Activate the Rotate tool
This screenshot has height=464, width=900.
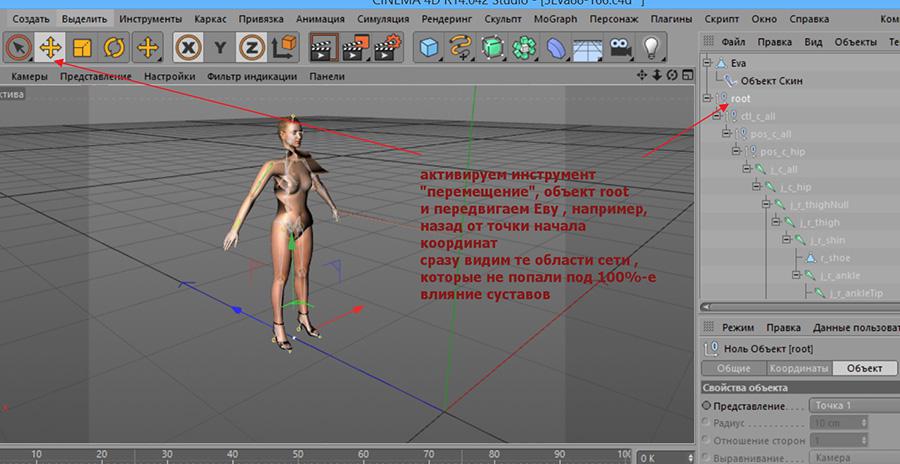[x=114, y=47]
